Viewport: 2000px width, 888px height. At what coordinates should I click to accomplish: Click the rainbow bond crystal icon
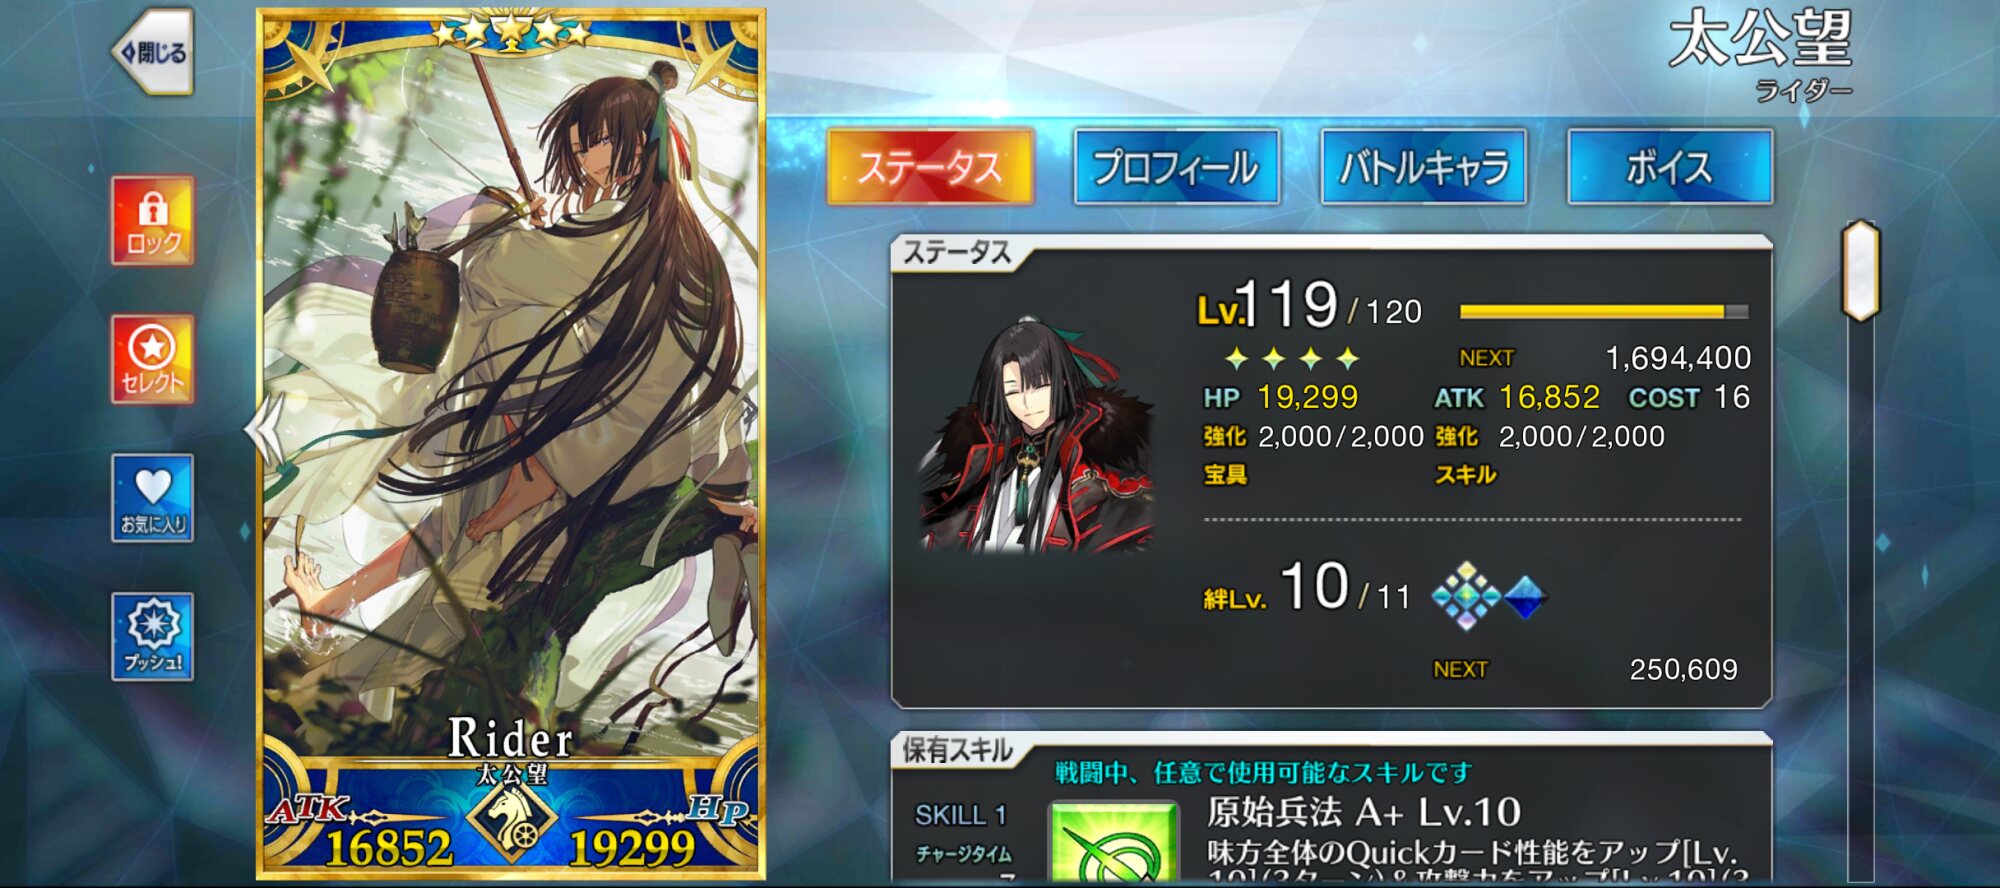coord(1466,596)
